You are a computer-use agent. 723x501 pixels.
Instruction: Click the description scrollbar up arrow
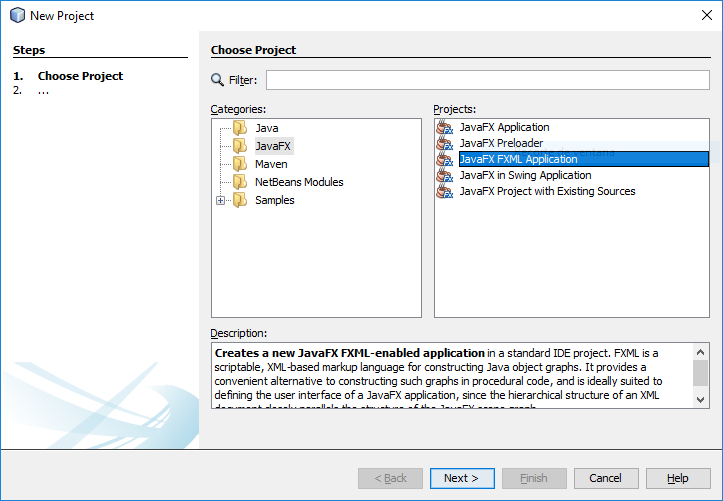(700, 351)
